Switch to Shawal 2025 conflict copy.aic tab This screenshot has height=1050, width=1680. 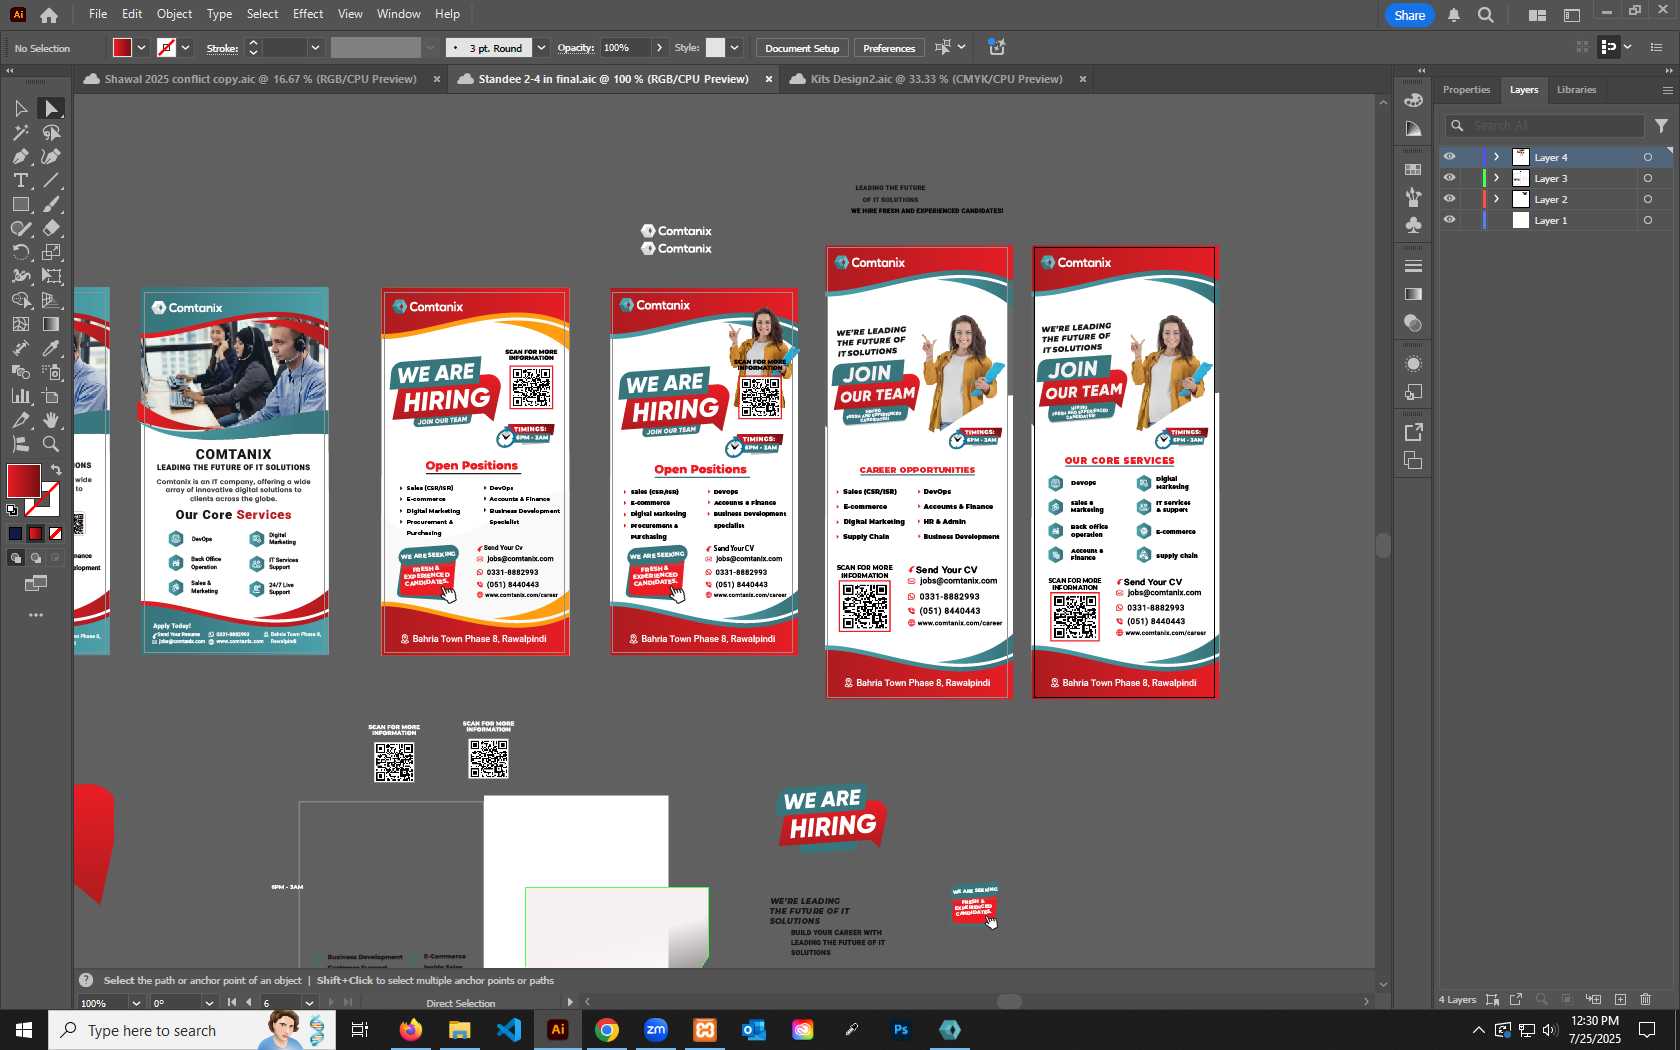tap(260, 79)
